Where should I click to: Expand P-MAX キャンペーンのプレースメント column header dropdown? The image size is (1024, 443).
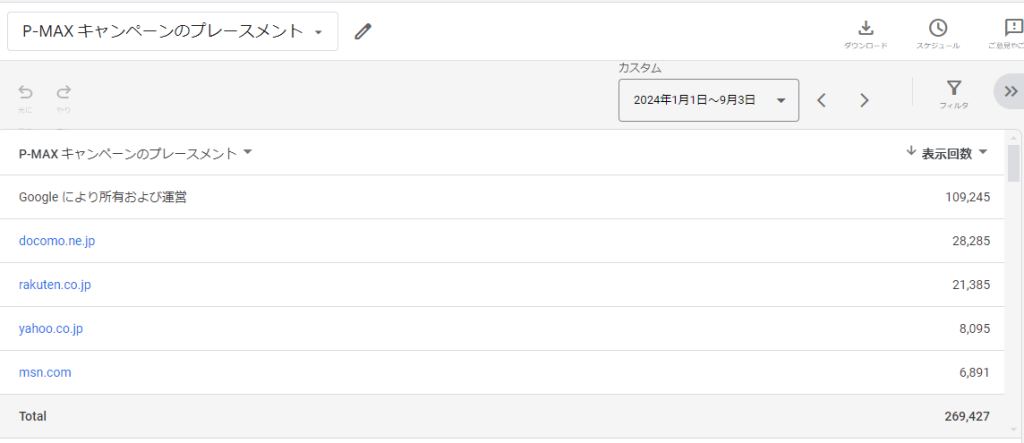click(248, 153)
